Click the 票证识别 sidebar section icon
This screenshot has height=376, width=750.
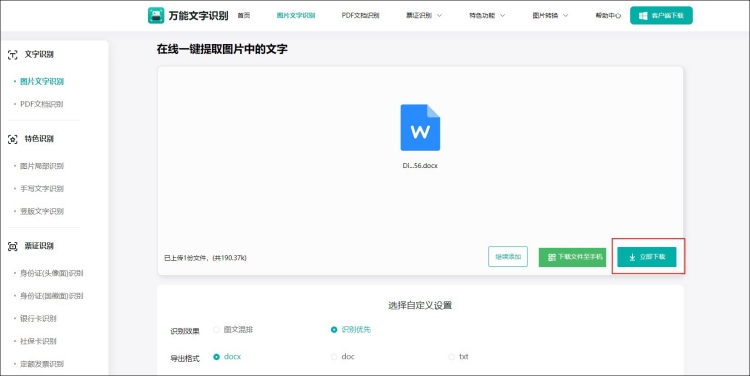click(x=13, y=246)
